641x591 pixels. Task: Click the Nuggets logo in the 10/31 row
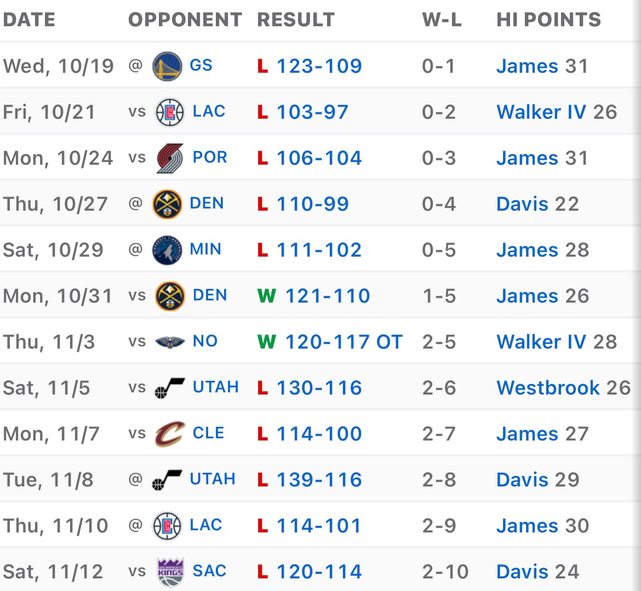click(169, 296)
